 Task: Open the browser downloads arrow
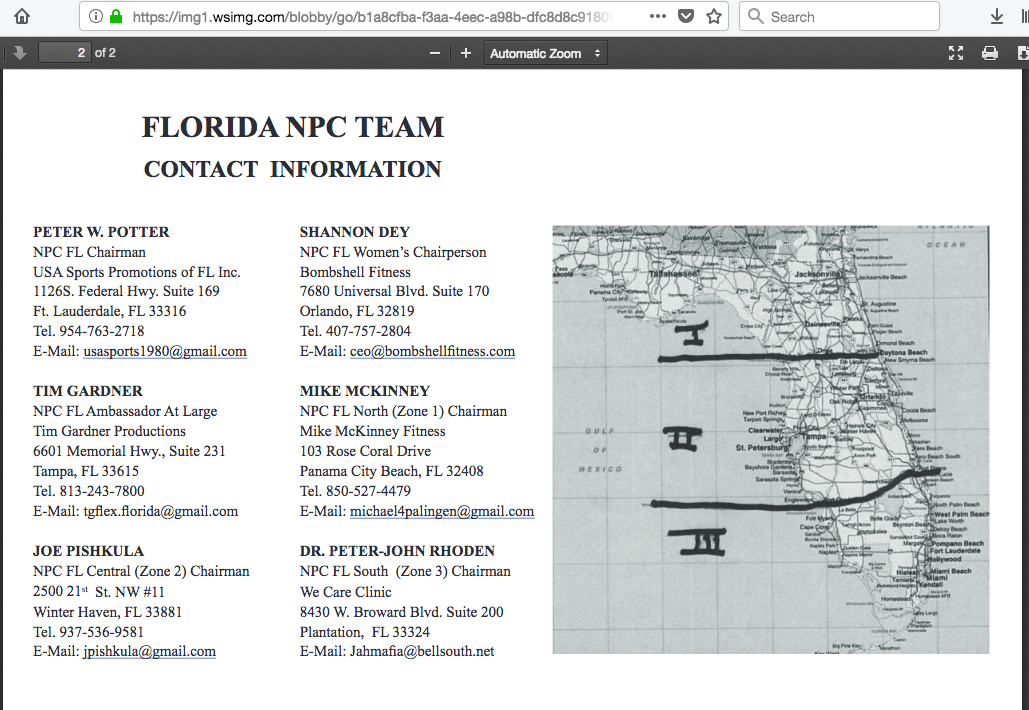tap(996, 16)
